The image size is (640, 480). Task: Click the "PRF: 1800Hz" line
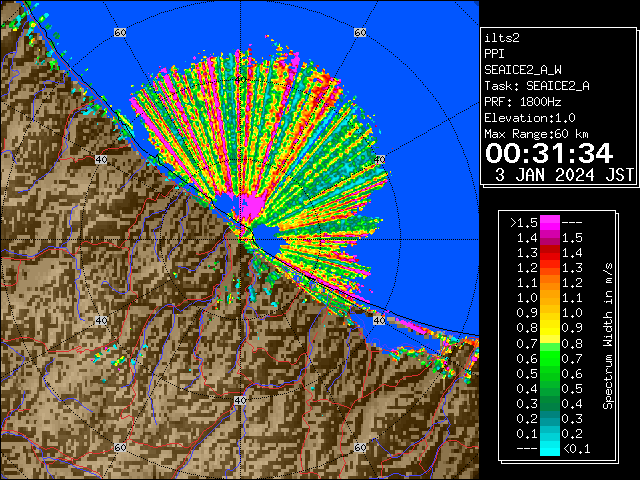523,102
